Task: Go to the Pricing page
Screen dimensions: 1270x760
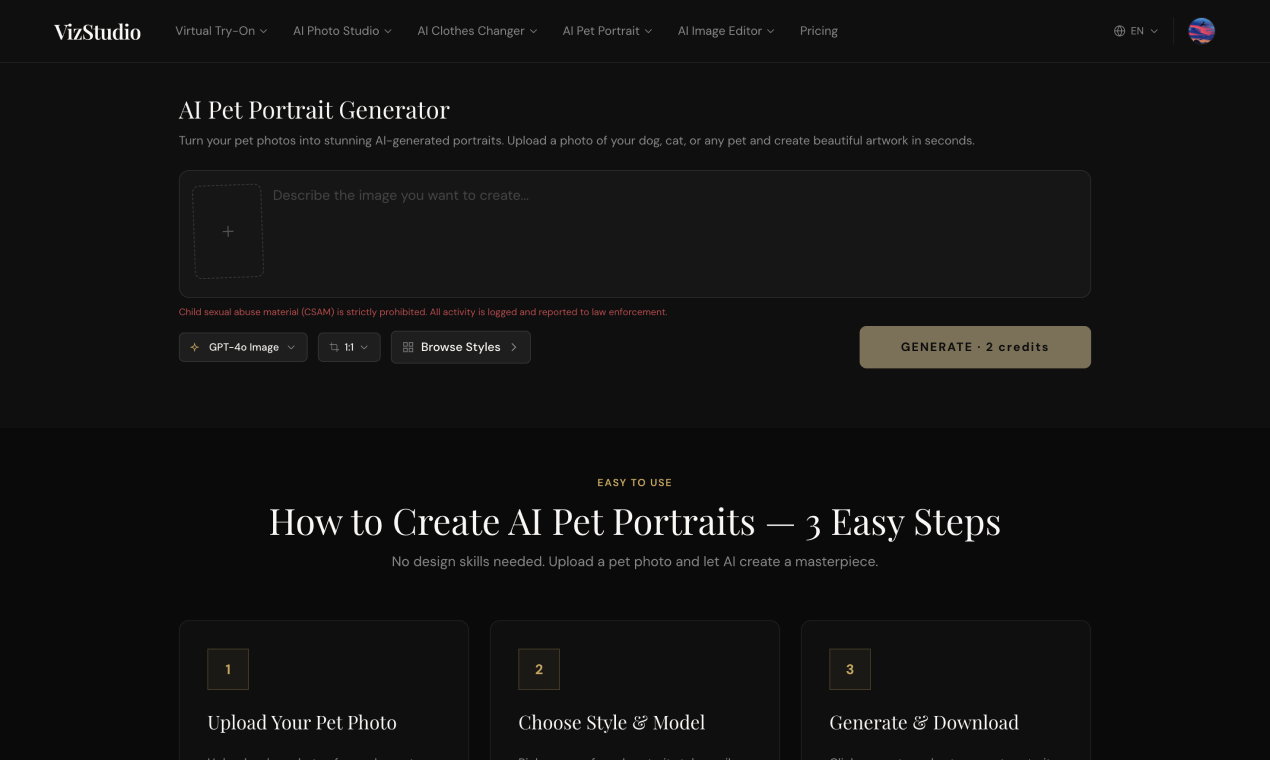Action: click(818, 31)
